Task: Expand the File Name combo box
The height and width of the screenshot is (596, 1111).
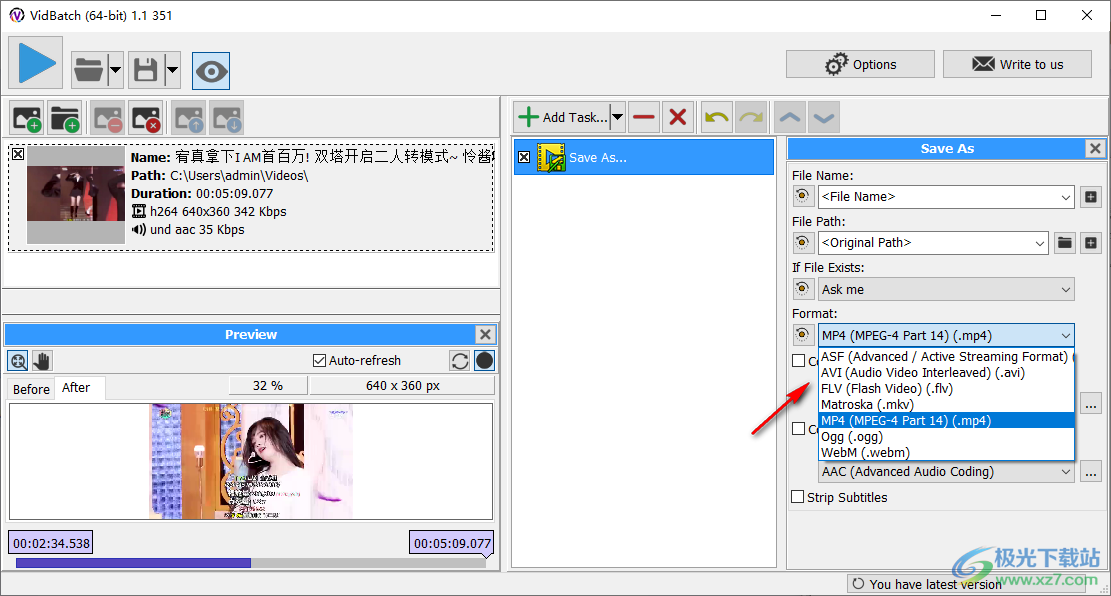Action: 1065,197
